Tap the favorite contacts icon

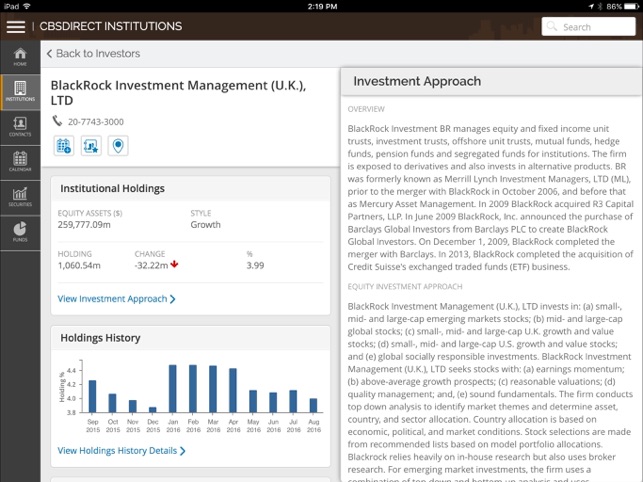(x=91, y=146)
